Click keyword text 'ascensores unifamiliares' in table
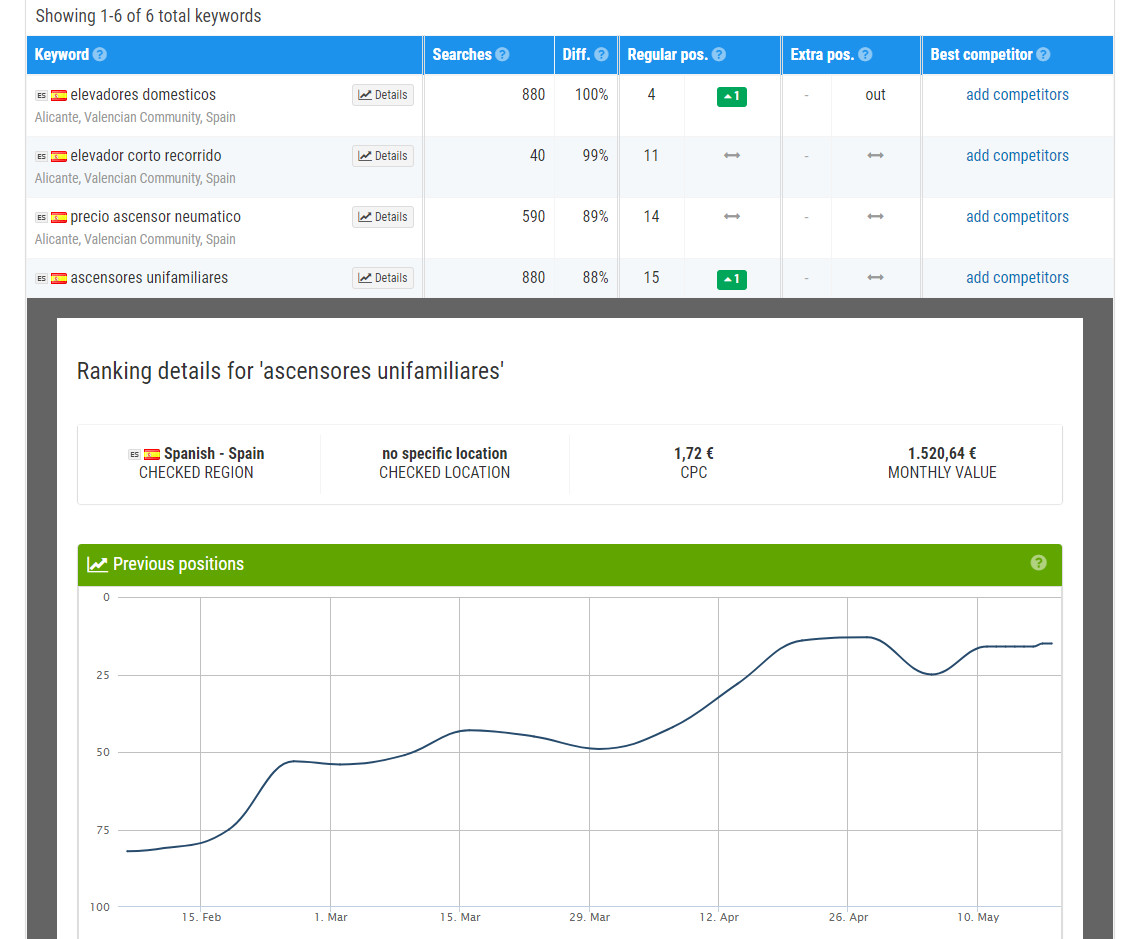This screenshot has width=1124, height=939. [x=149, y=277]
